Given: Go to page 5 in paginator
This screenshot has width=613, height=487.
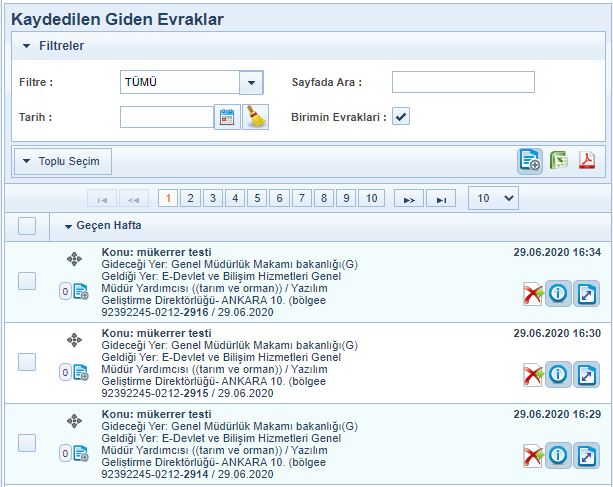Looking at the screenshot, I should point(256,198).
